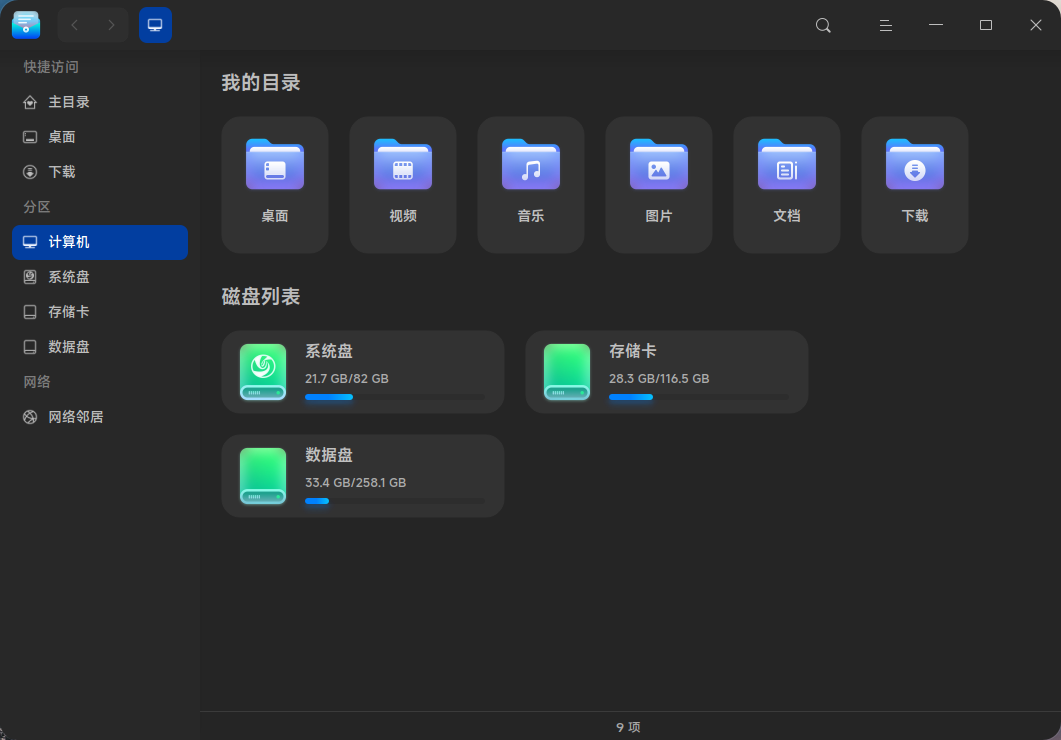This screenshot has height=740, width=1061.
Task: Open the search icon in title bar
Action: (x=823, y=26)
